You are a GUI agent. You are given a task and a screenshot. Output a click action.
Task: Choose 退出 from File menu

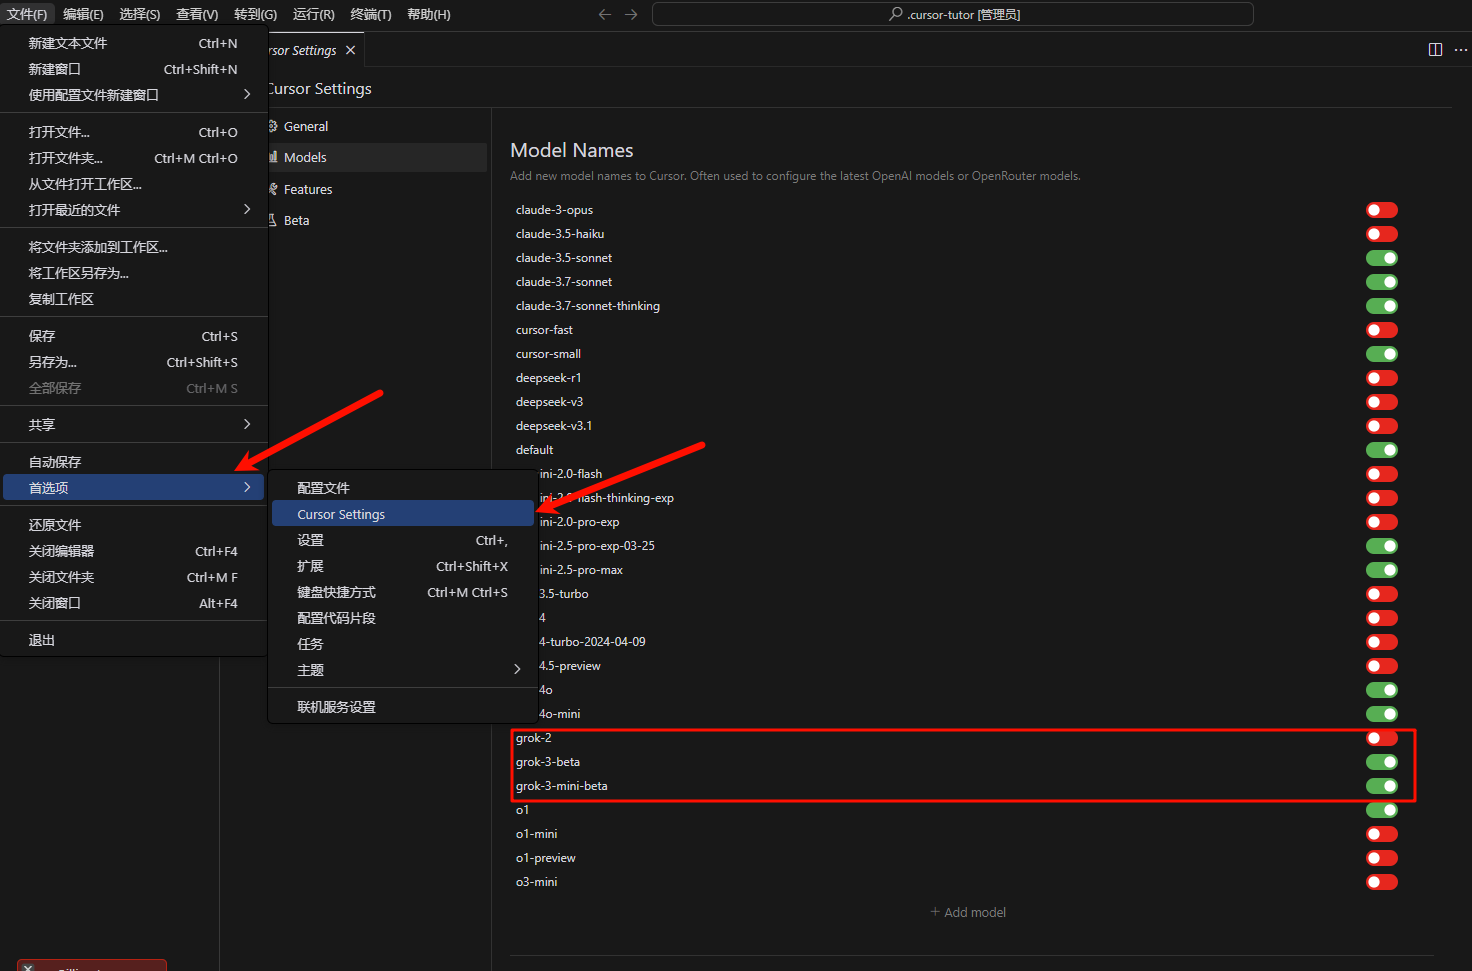(x=133, y=640)
